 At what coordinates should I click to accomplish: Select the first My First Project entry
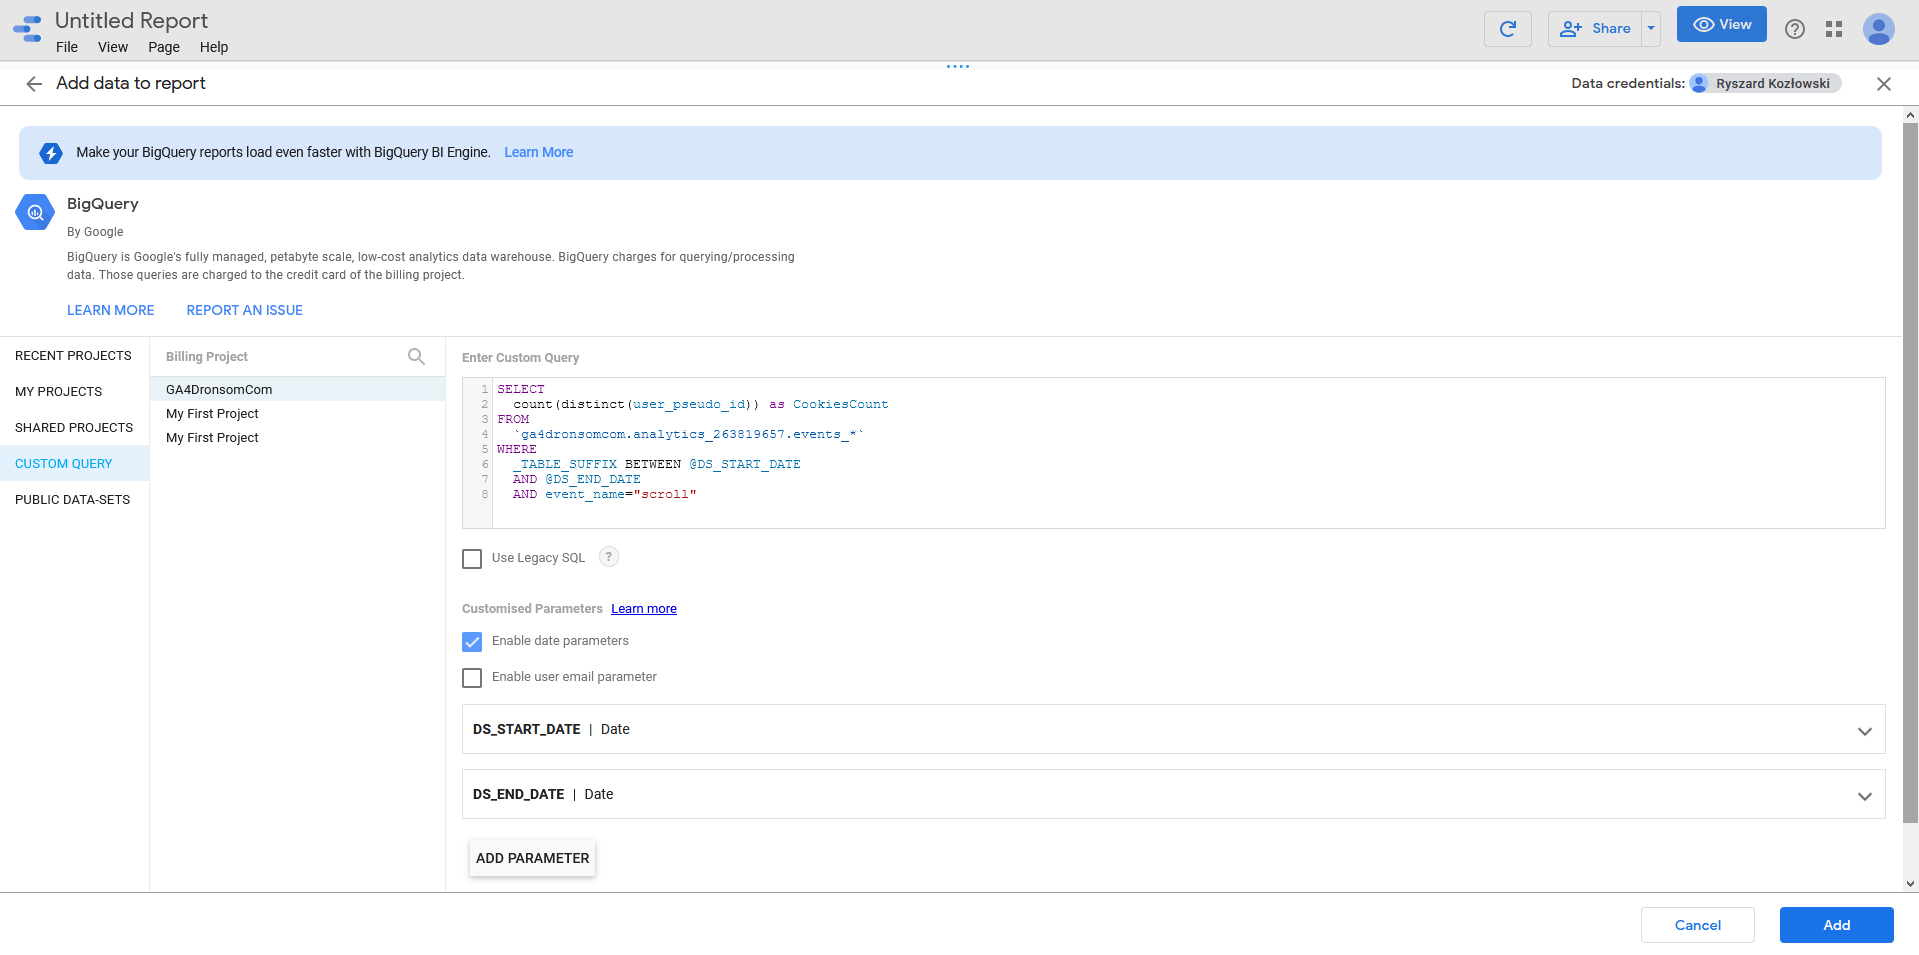[x=297, y=414]
